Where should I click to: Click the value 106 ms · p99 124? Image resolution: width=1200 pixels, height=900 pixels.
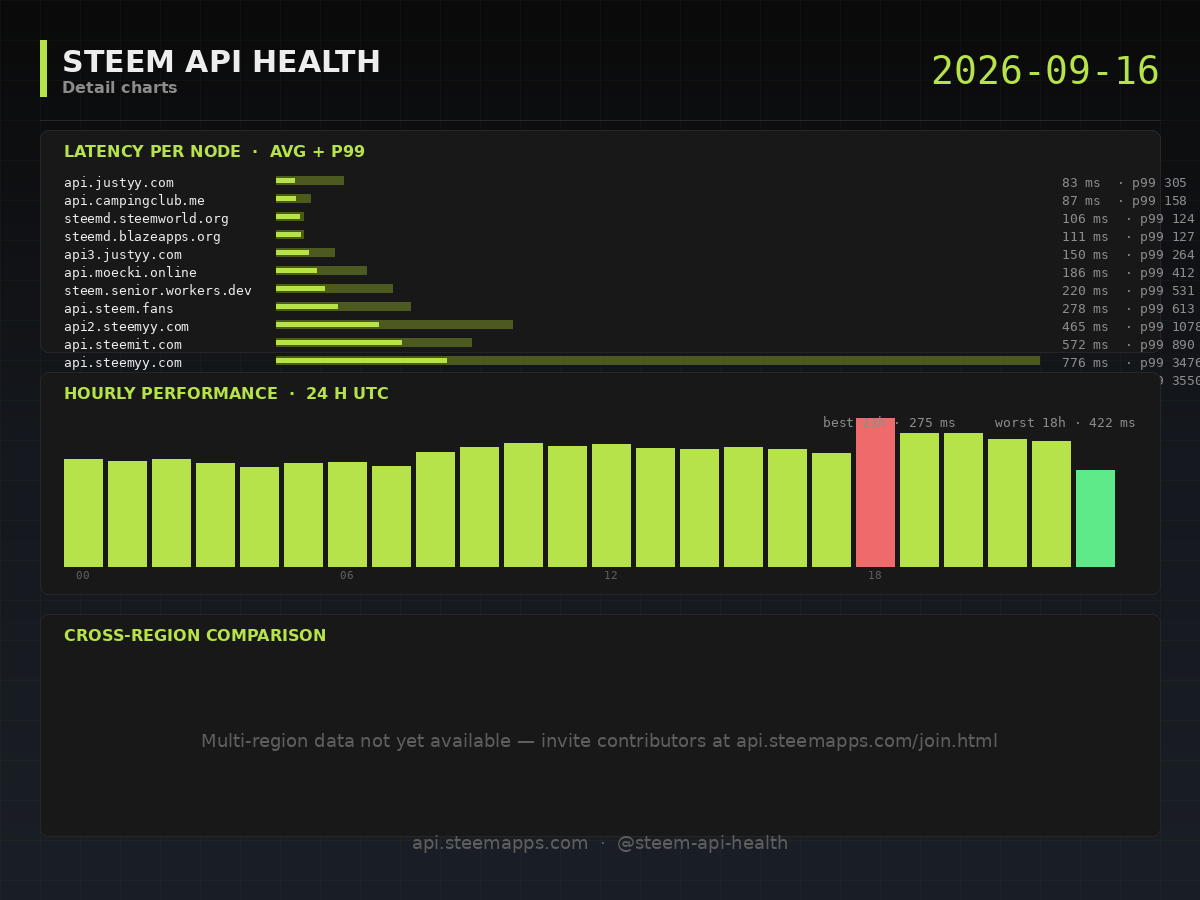pos(1128,219)
